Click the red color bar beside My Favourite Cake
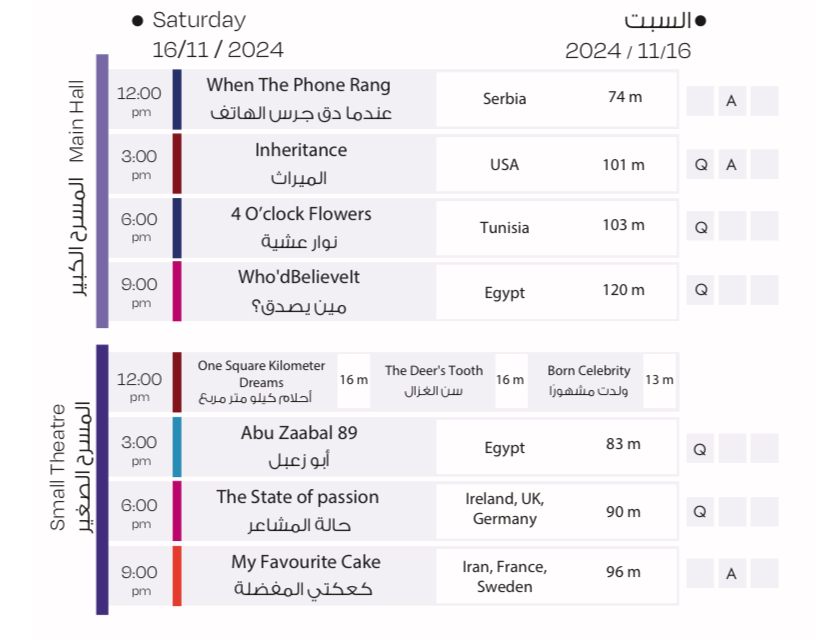 pyautogui.click(x=177, y=575)
